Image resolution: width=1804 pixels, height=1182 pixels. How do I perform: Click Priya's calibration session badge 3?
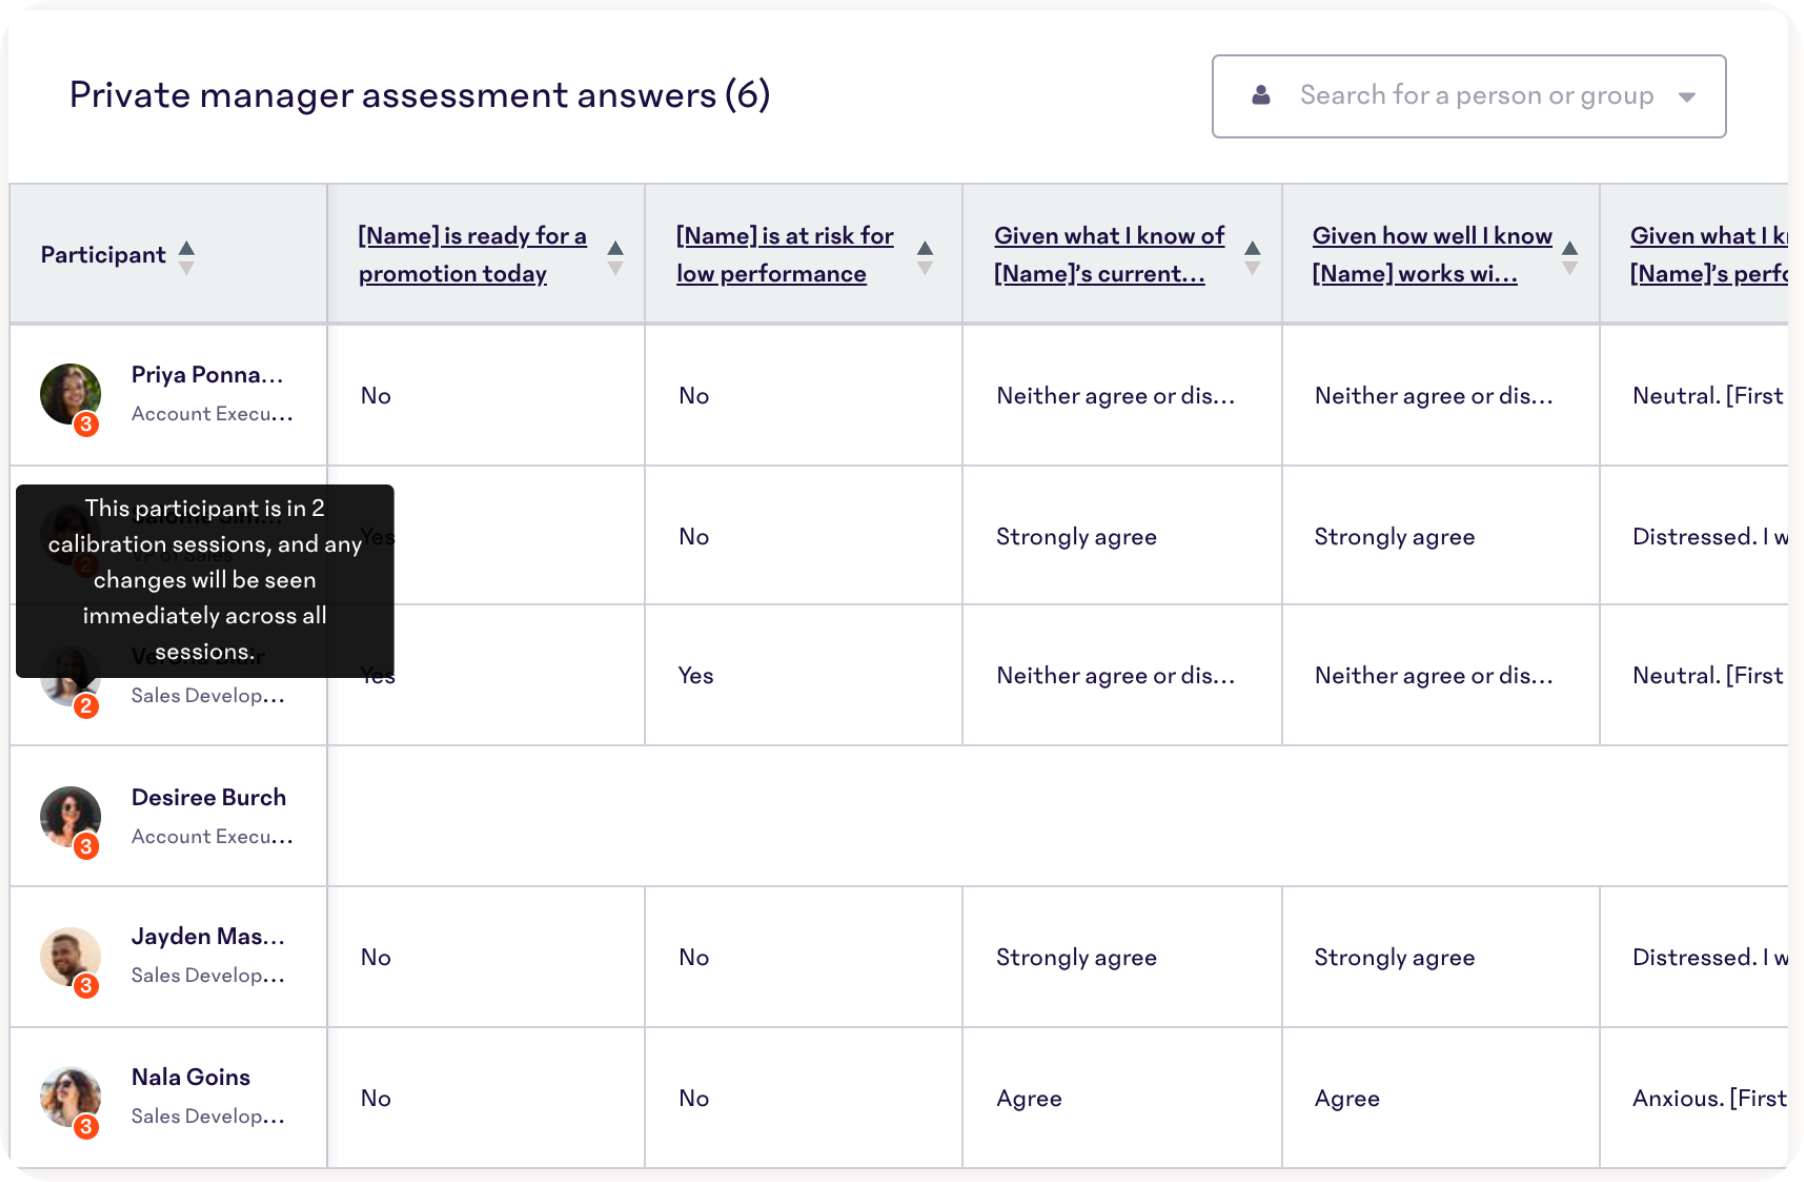[x=87, y=424]
